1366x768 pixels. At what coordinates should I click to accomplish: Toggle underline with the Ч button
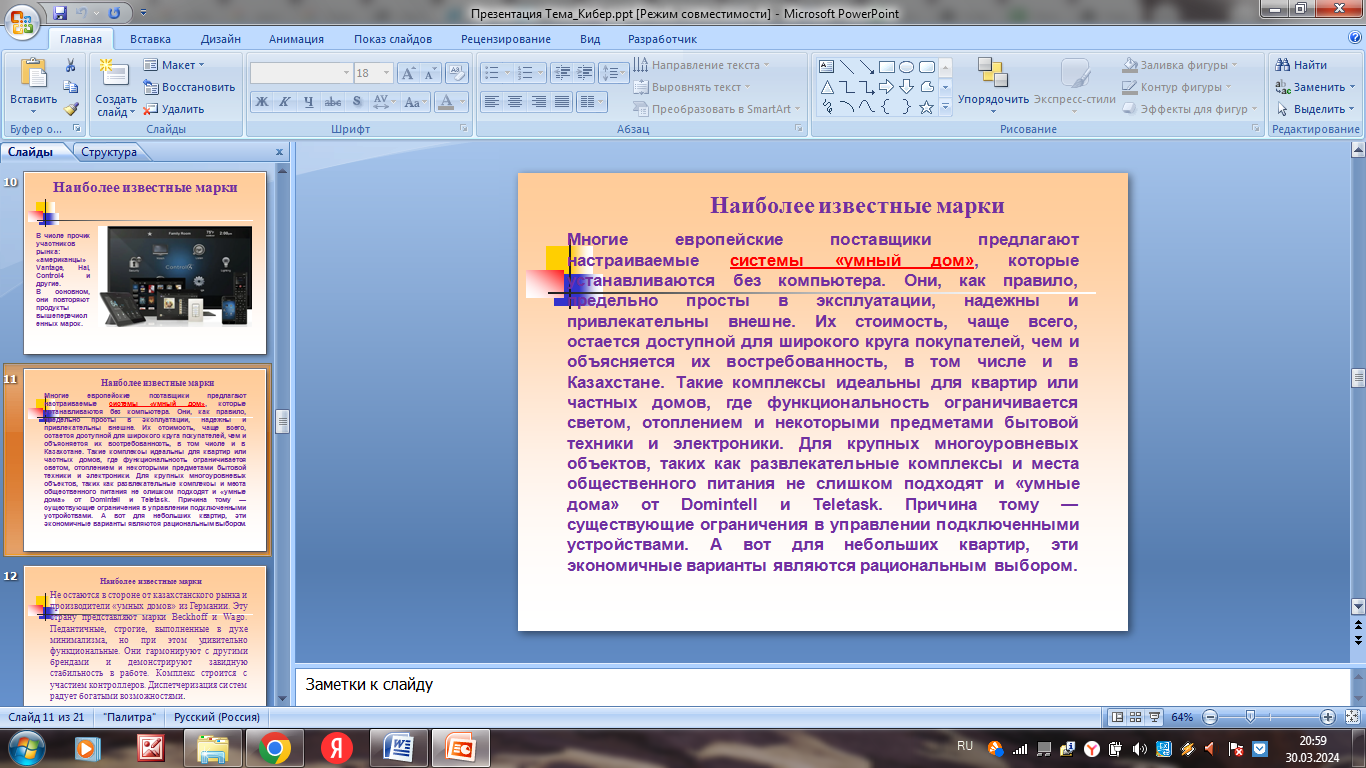click(x=309, y=102)
